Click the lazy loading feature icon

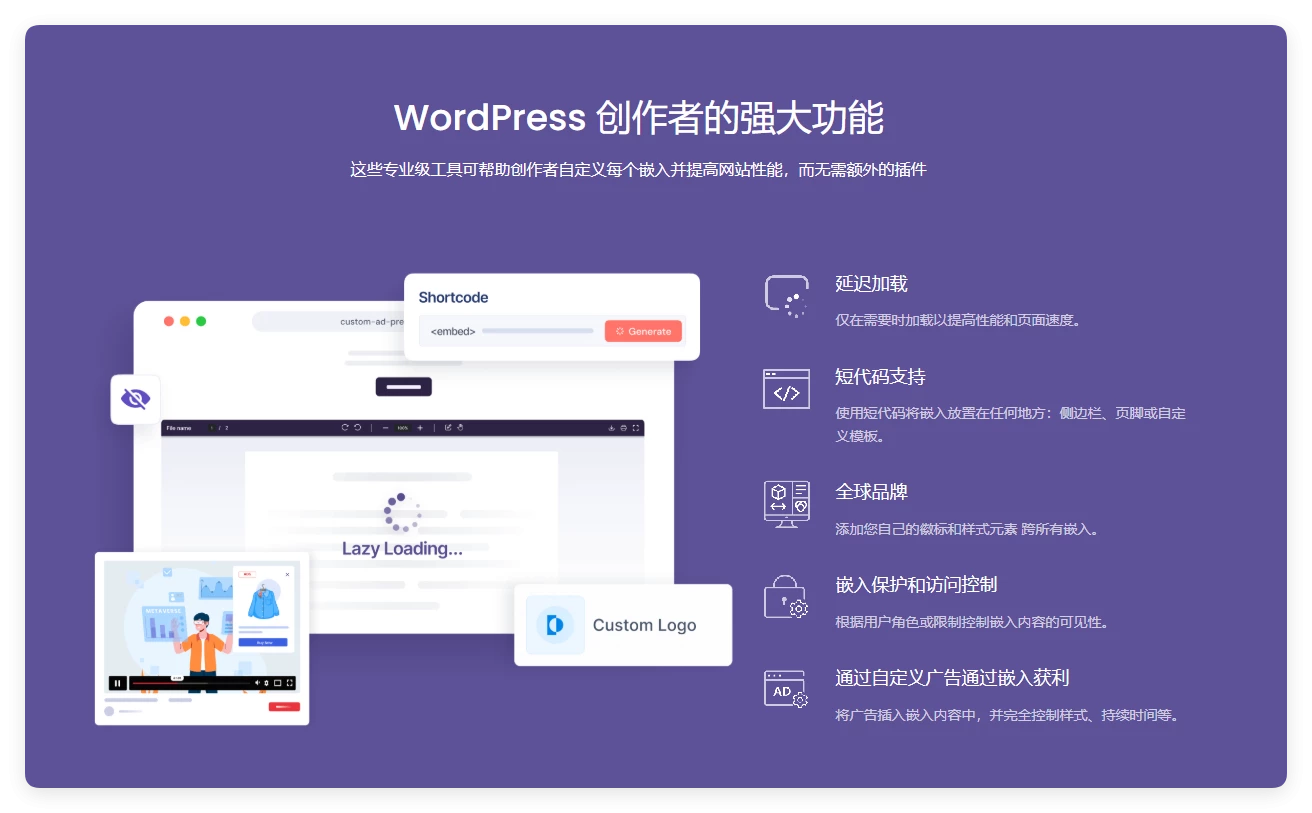786,295
